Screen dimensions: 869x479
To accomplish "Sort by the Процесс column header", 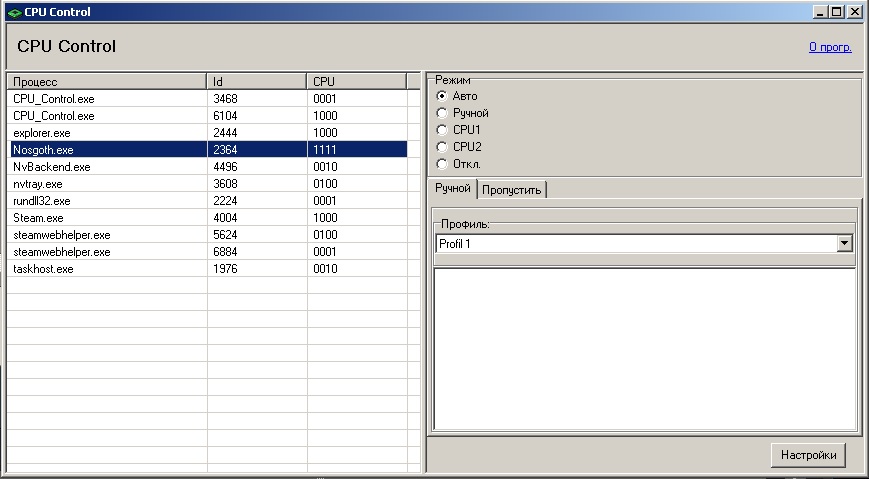I will click(107, 81).
